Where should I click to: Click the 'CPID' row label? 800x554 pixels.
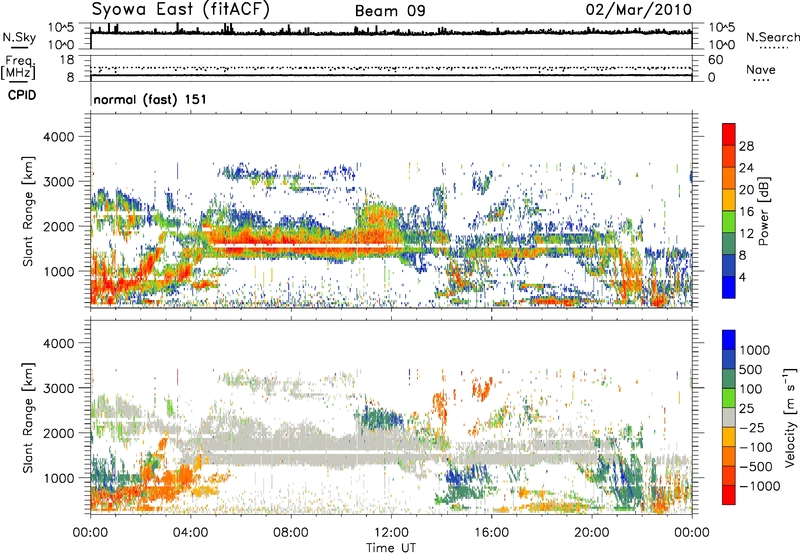22,95
